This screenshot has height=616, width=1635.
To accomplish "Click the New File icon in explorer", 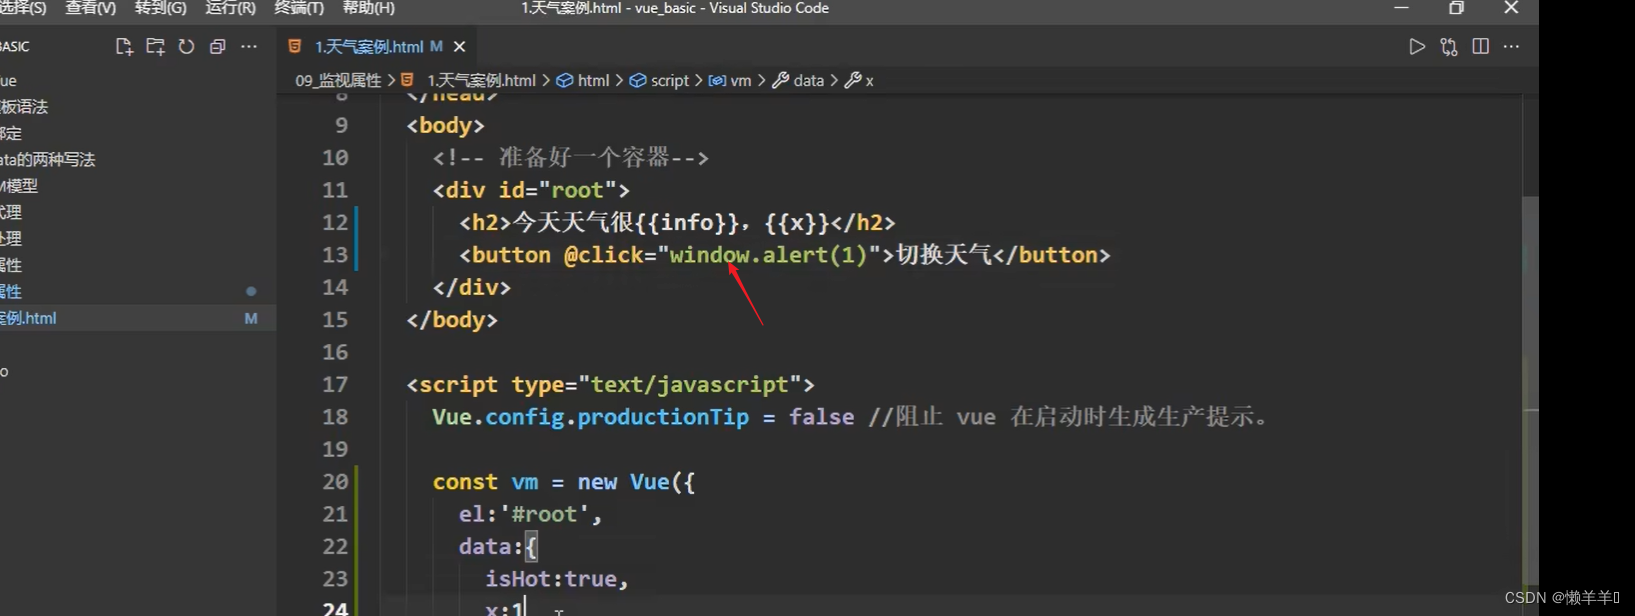I will coord(124,47).
